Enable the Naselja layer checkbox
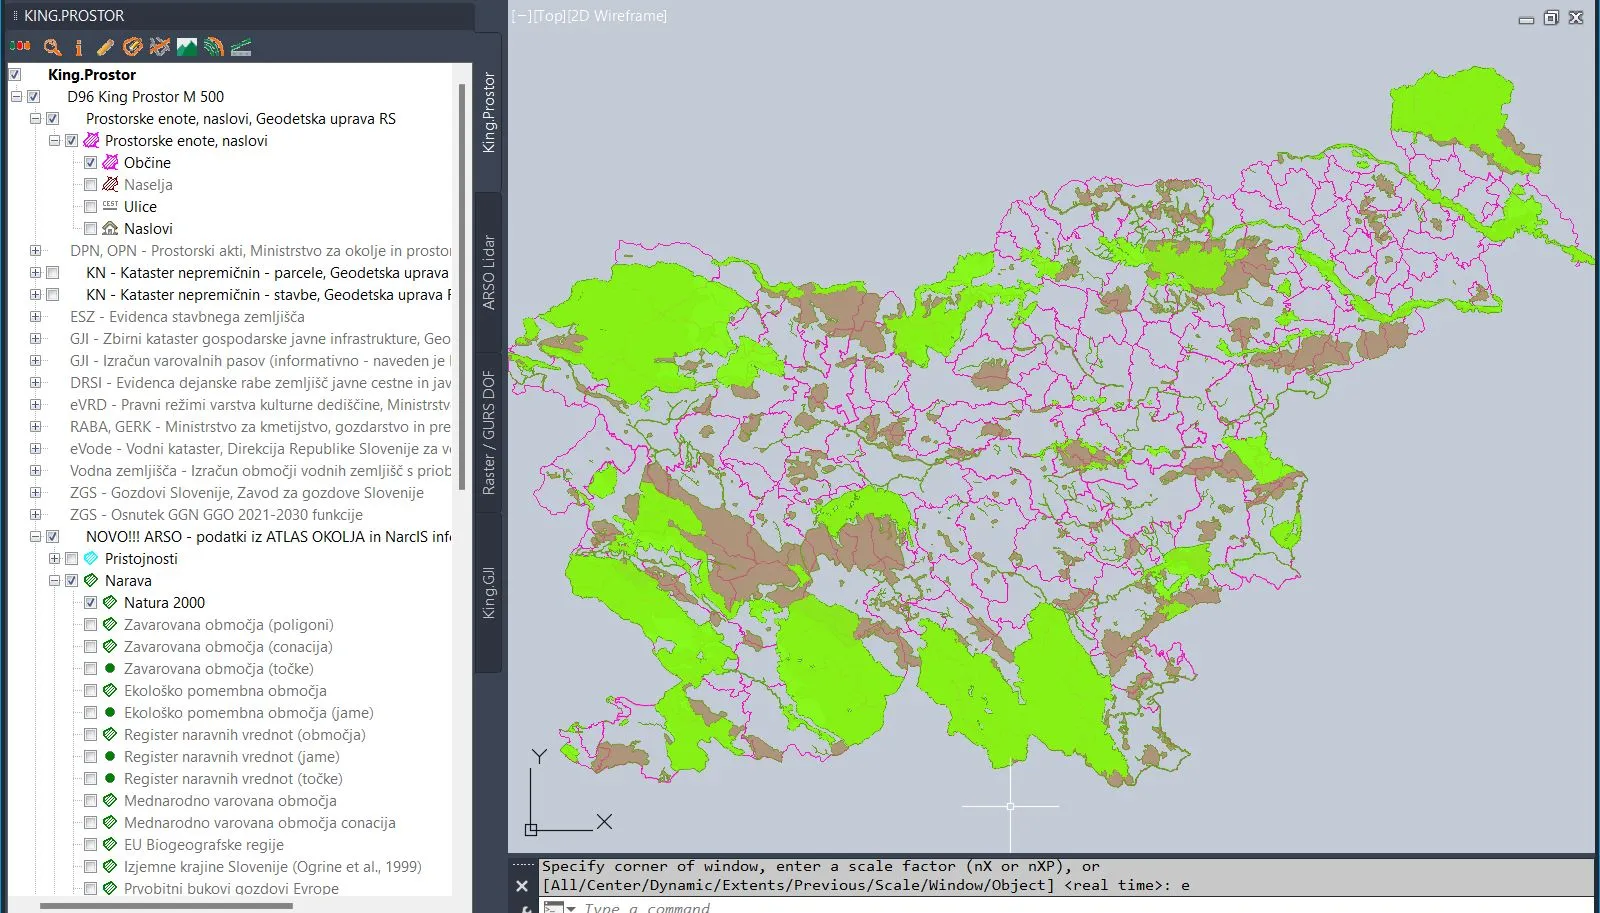The width and height of the screenshot is (1600, 913). click(x=91, y=185)
